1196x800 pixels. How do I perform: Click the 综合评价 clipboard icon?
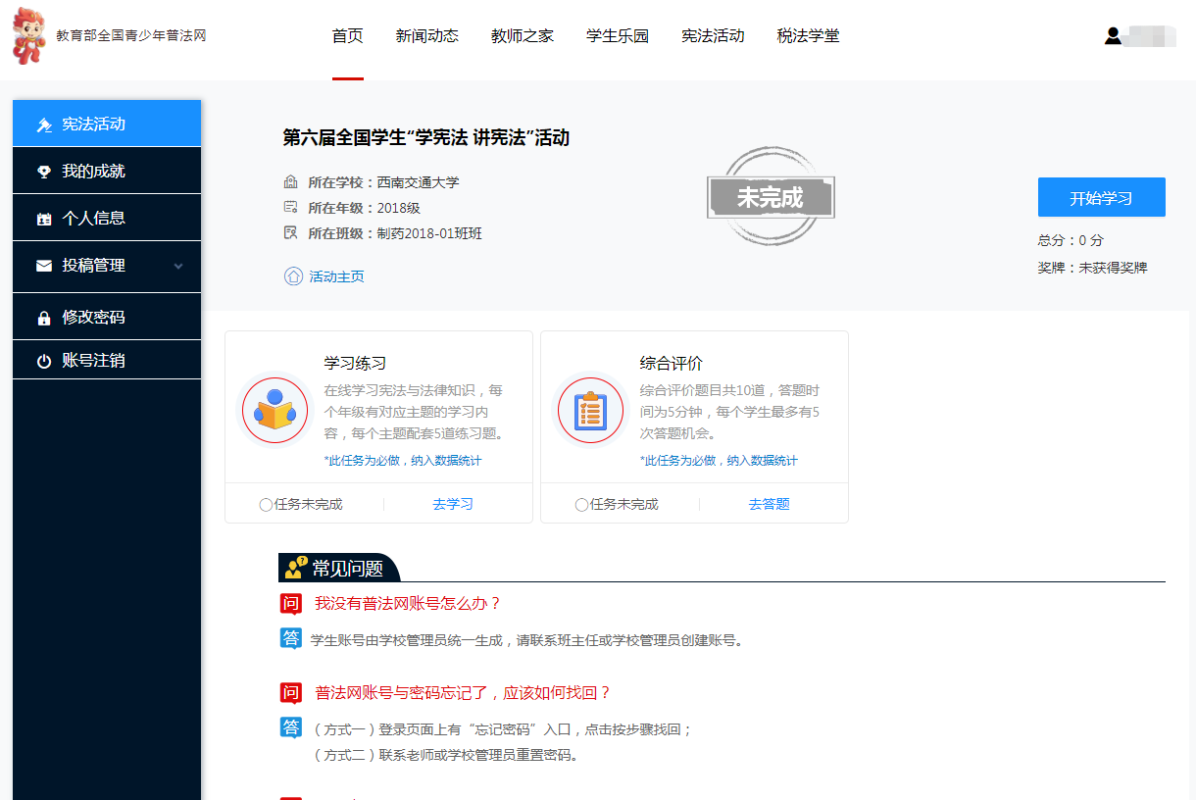click(590, 409)
